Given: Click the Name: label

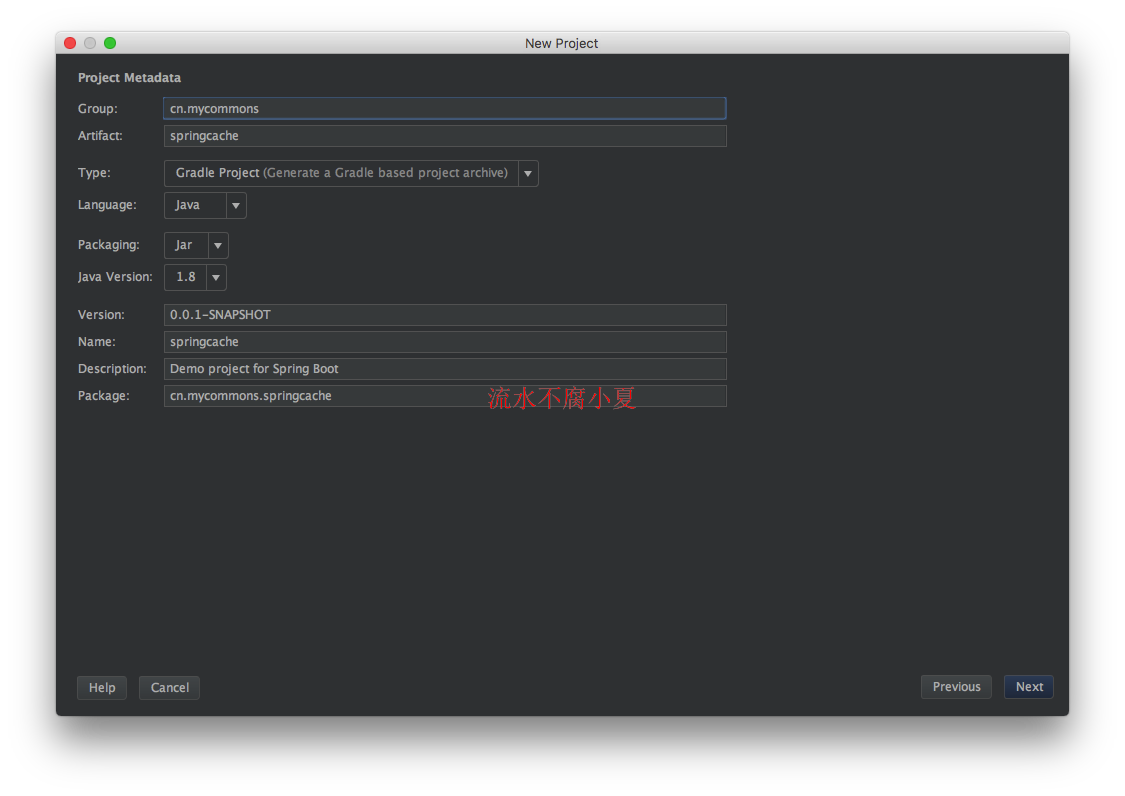Looking at the screenshot, I should coord(96,342).
